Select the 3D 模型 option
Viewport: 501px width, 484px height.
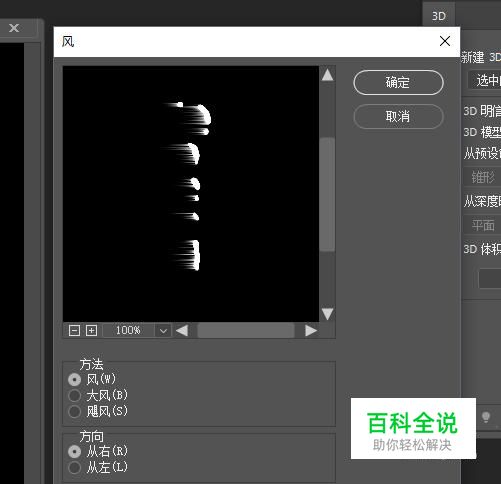coord(482,132)
